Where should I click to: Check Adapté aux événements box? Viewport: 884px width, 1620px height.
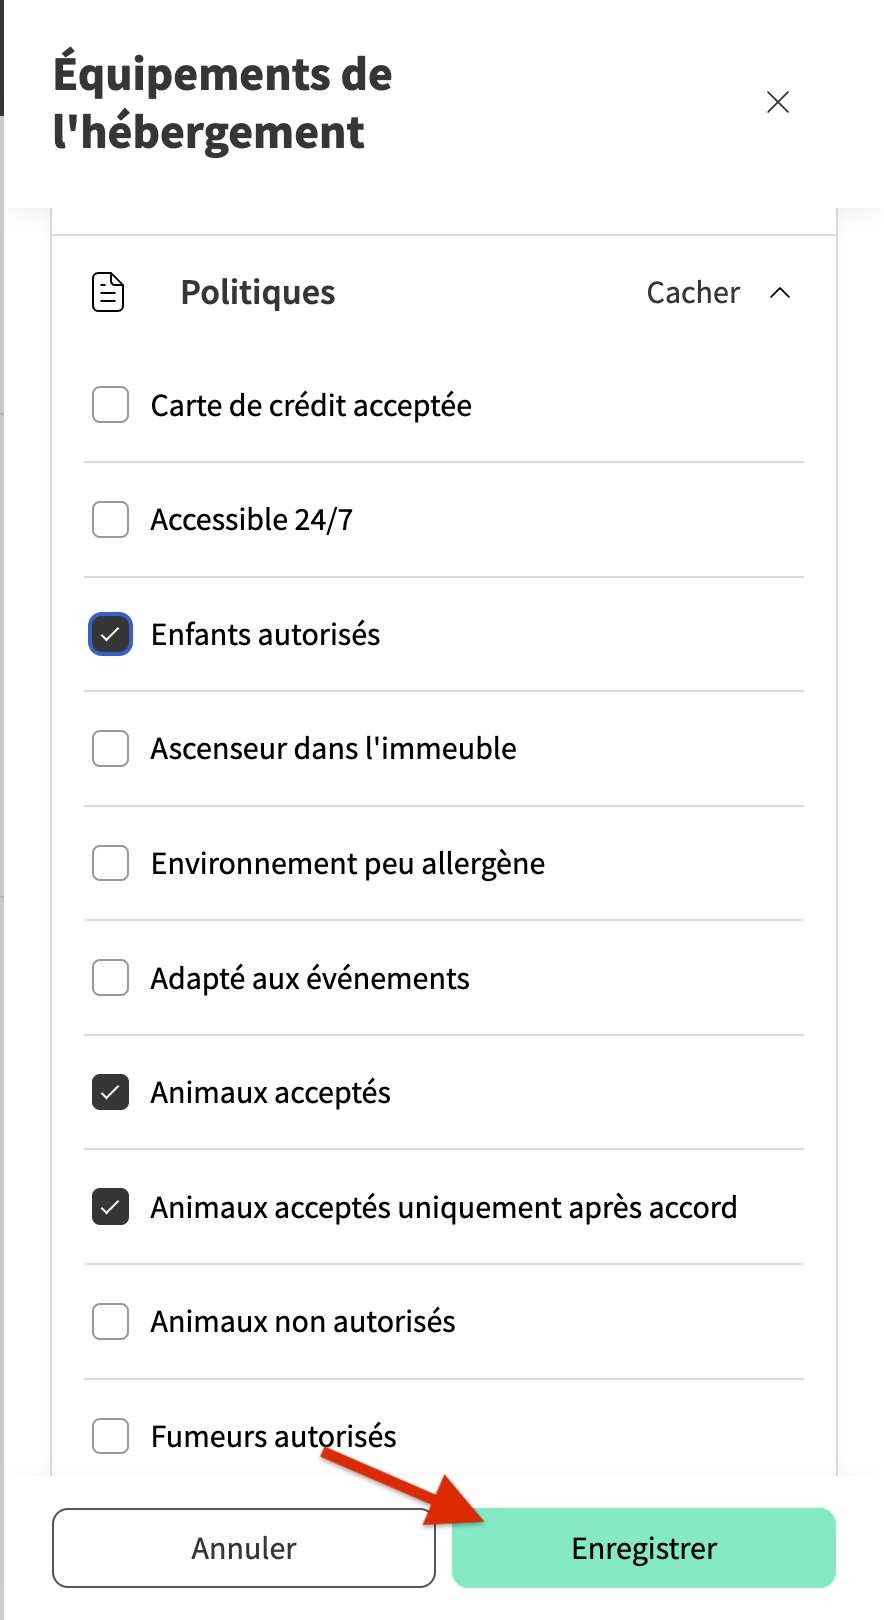(x=110, y=978)
